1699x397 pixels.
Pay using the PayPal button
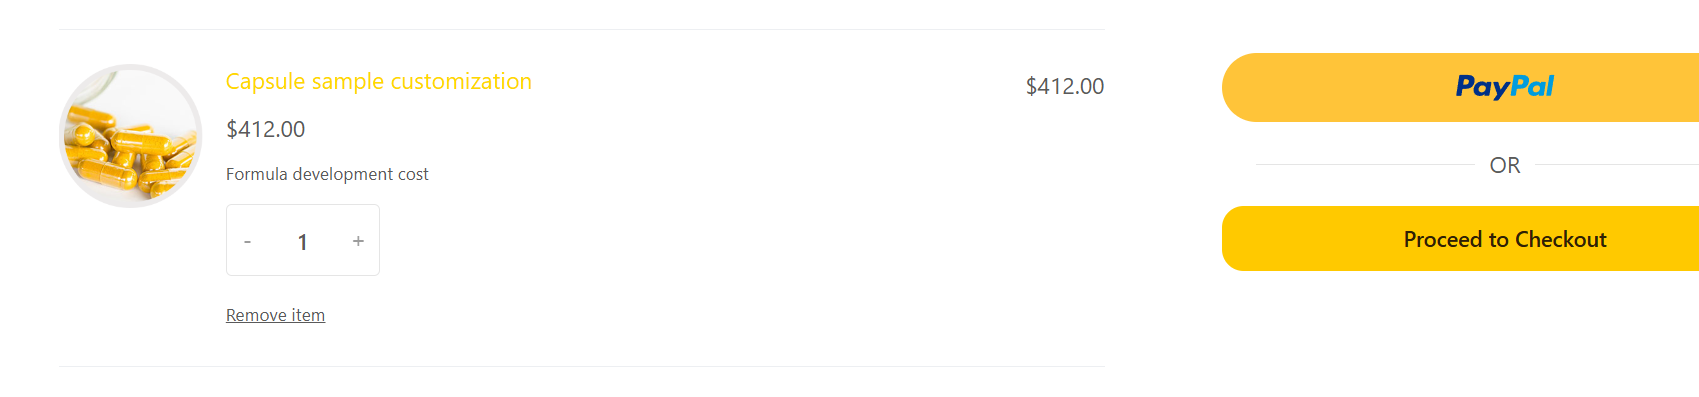click(1460, 87)
